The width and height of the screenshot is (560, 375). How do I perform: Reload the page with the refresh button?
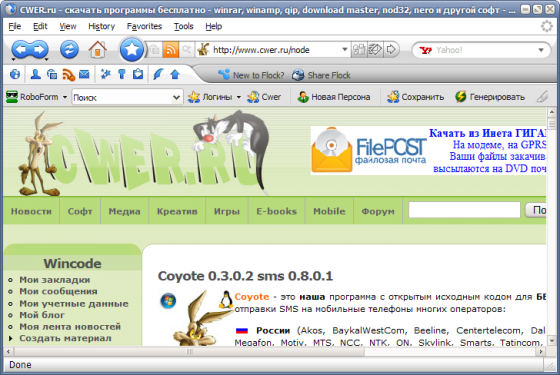tap(69, 49)
